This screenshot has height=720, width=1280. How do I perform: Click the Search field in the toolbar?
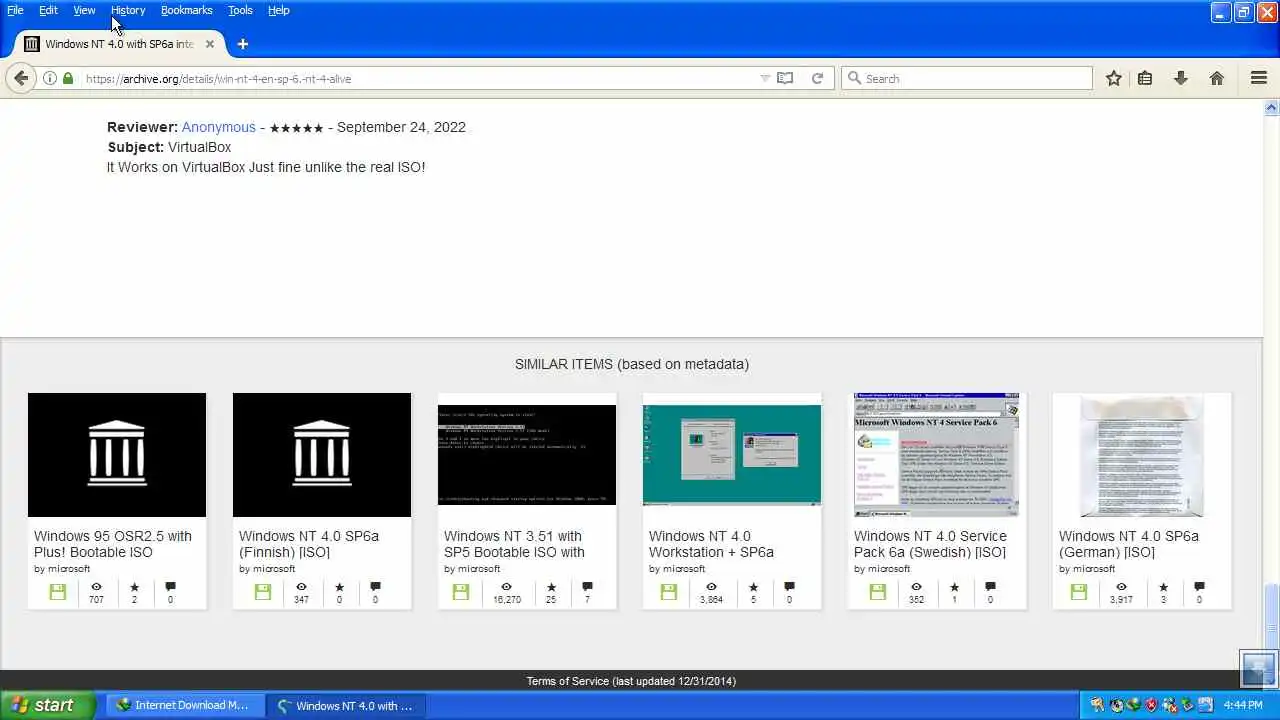click(967, 78)
